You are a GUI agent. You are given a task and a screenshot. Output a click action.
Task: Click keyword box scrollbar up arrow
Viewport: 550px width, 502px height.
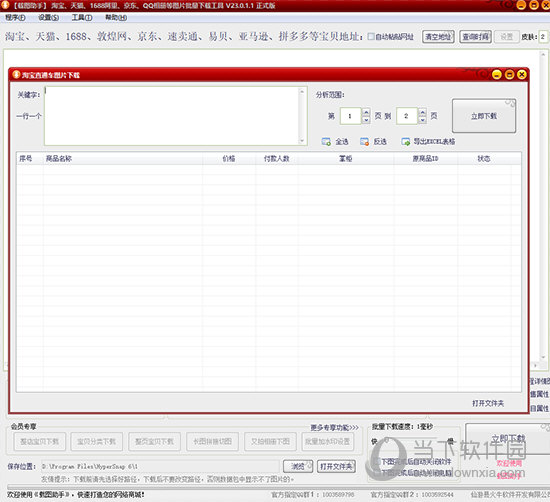[302, 92]
